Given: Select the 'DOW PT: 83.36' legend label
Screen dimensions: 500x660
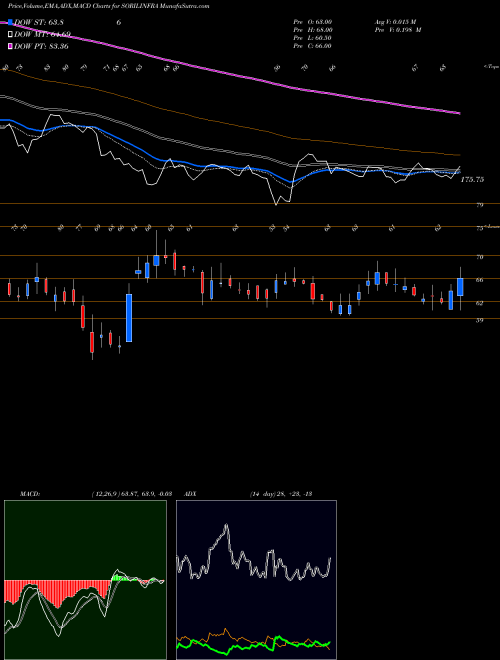Looking at the screenshot, I should pyautogui.click(x=41, y=46).
